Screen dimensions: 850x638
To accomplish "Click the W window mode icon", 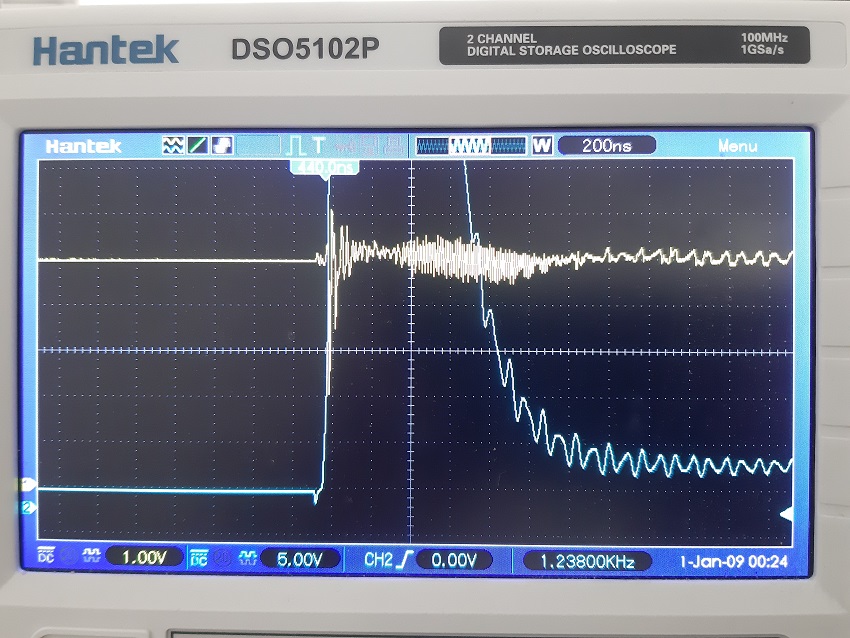I will point(542,145).
